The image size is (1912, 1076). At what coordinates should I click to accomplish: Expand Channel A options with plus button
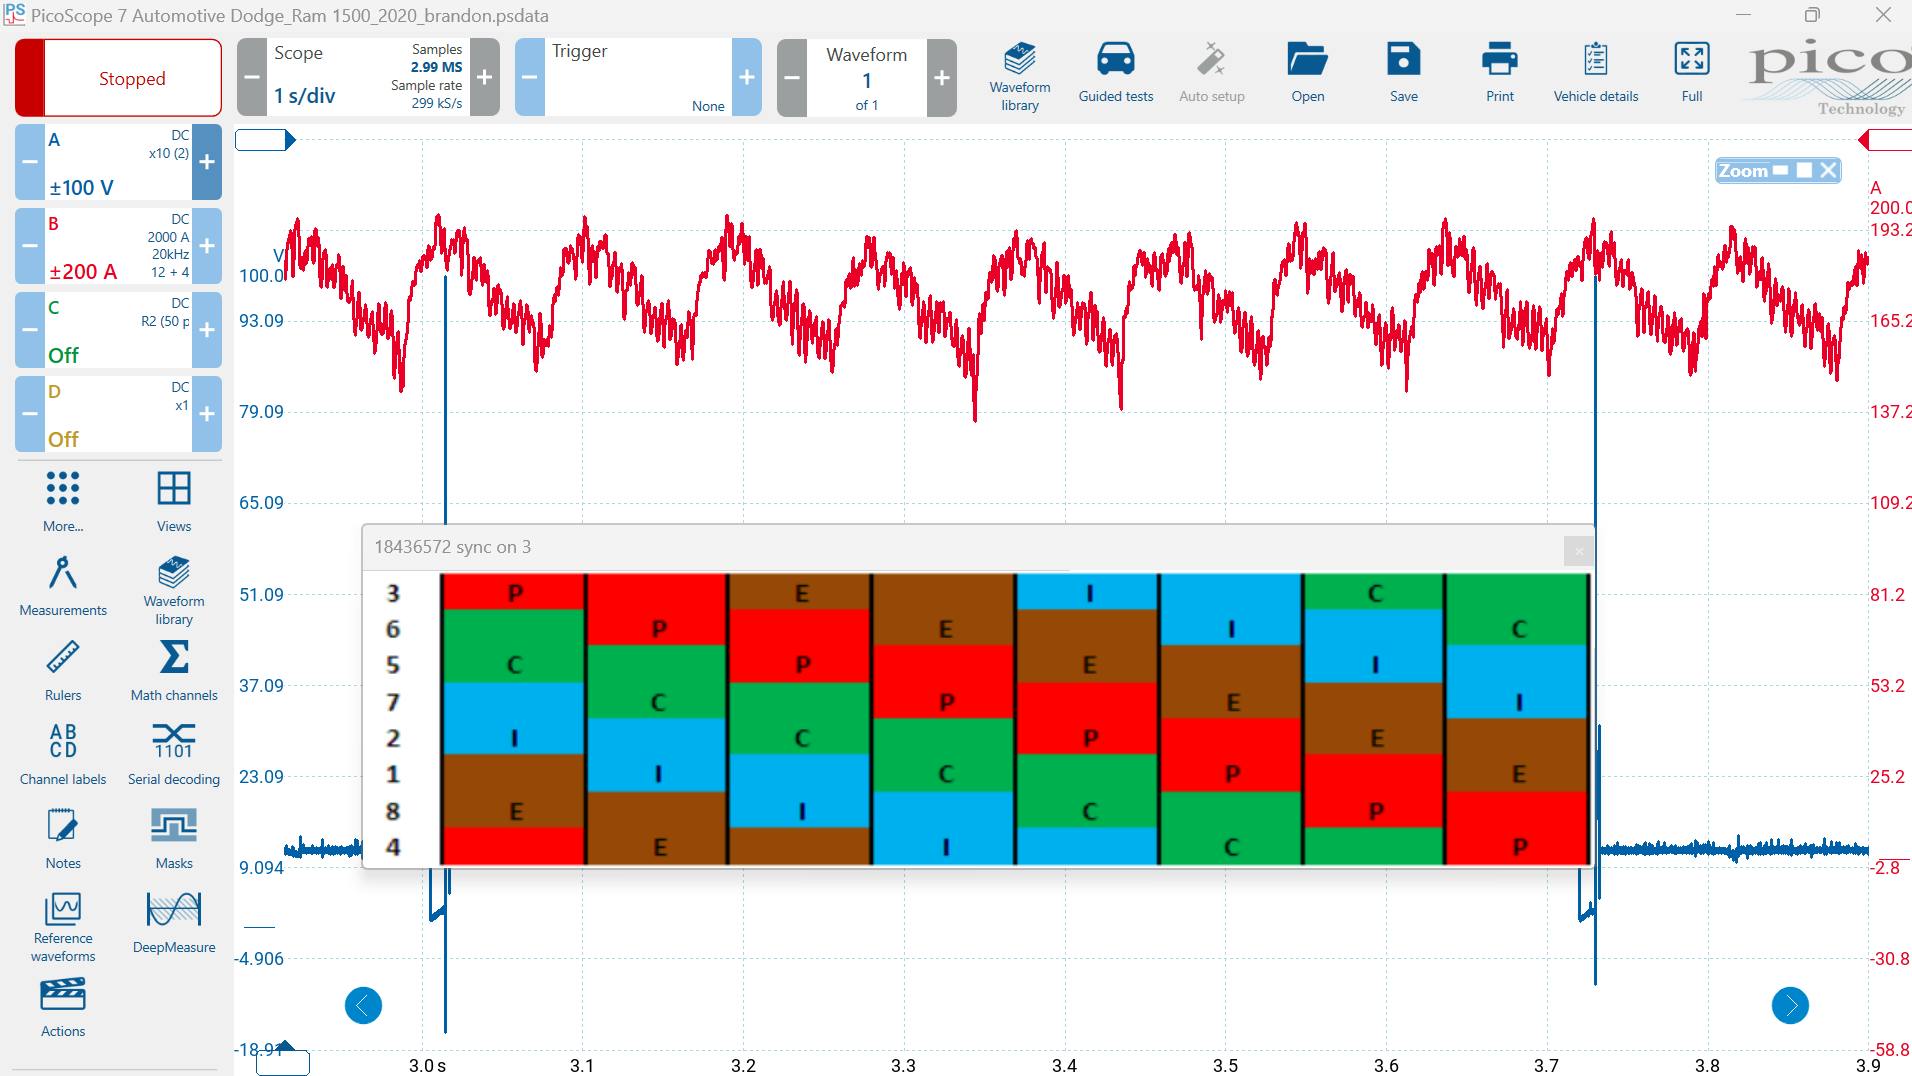click(207, 161)
